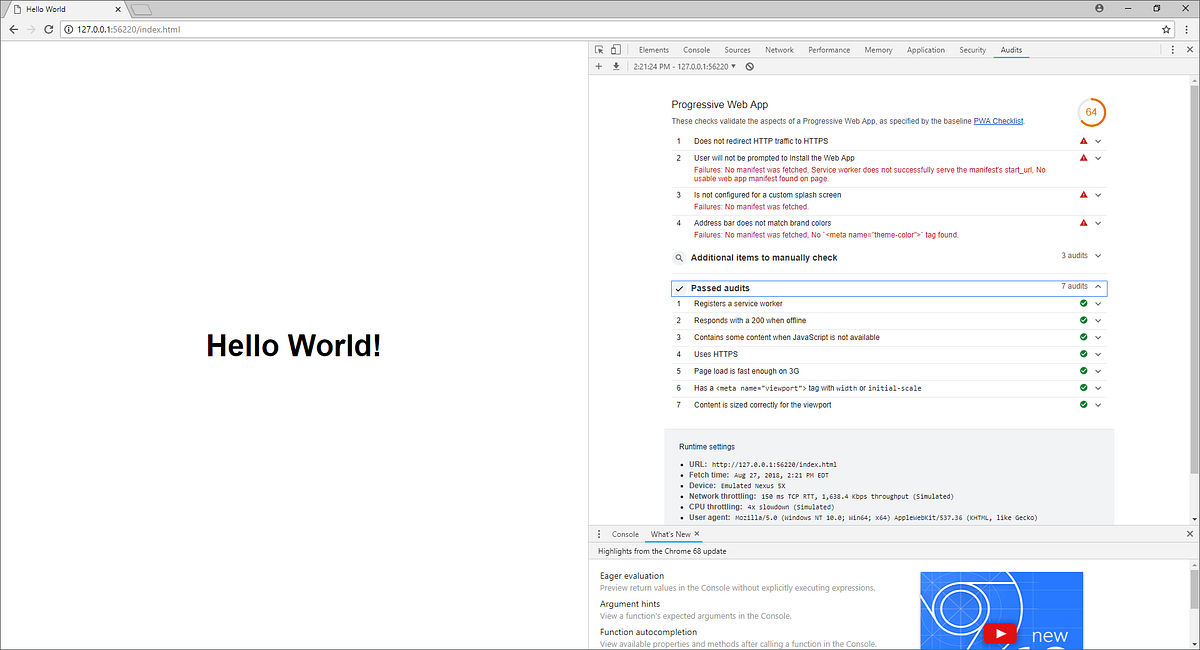
Task: Open the DevTools more options menu
Action: tap(1172, 49)
